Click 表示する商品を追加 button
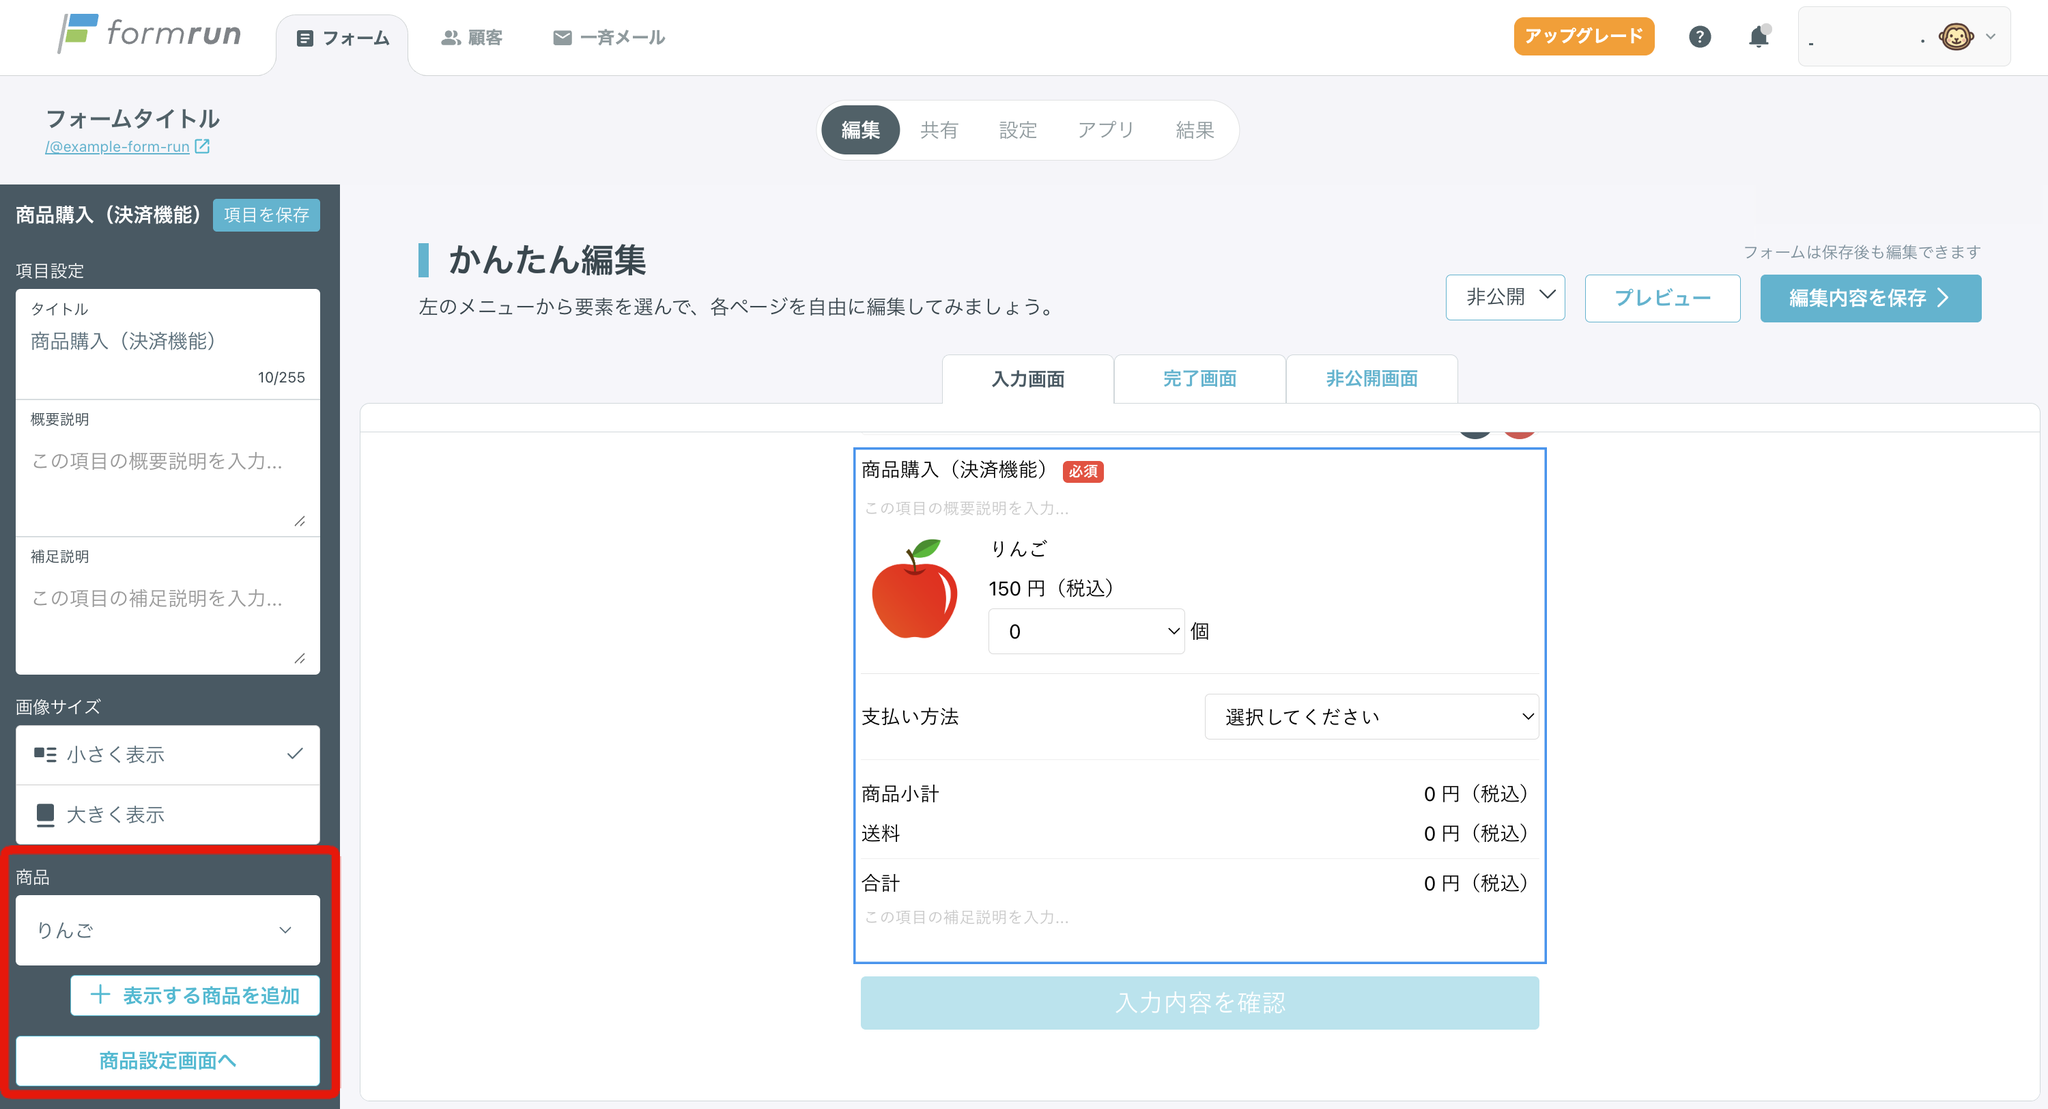The image size is (2048, 1109). 195,996
